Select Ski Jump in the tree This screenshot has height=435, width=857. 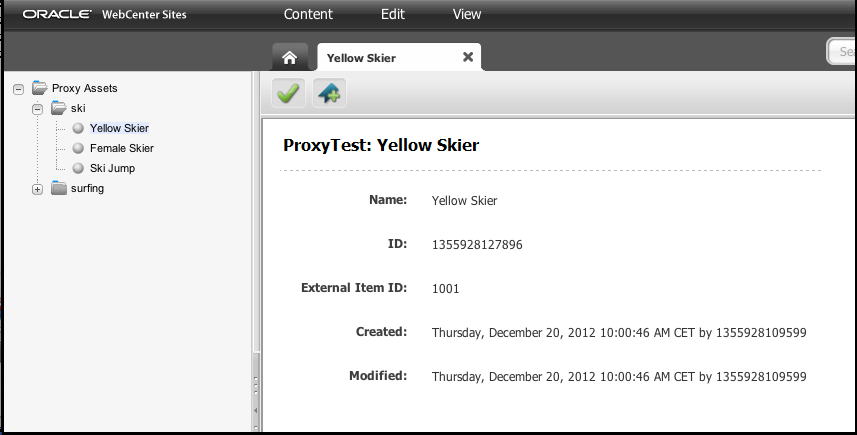pyautogui.click(x=113, y=168)
